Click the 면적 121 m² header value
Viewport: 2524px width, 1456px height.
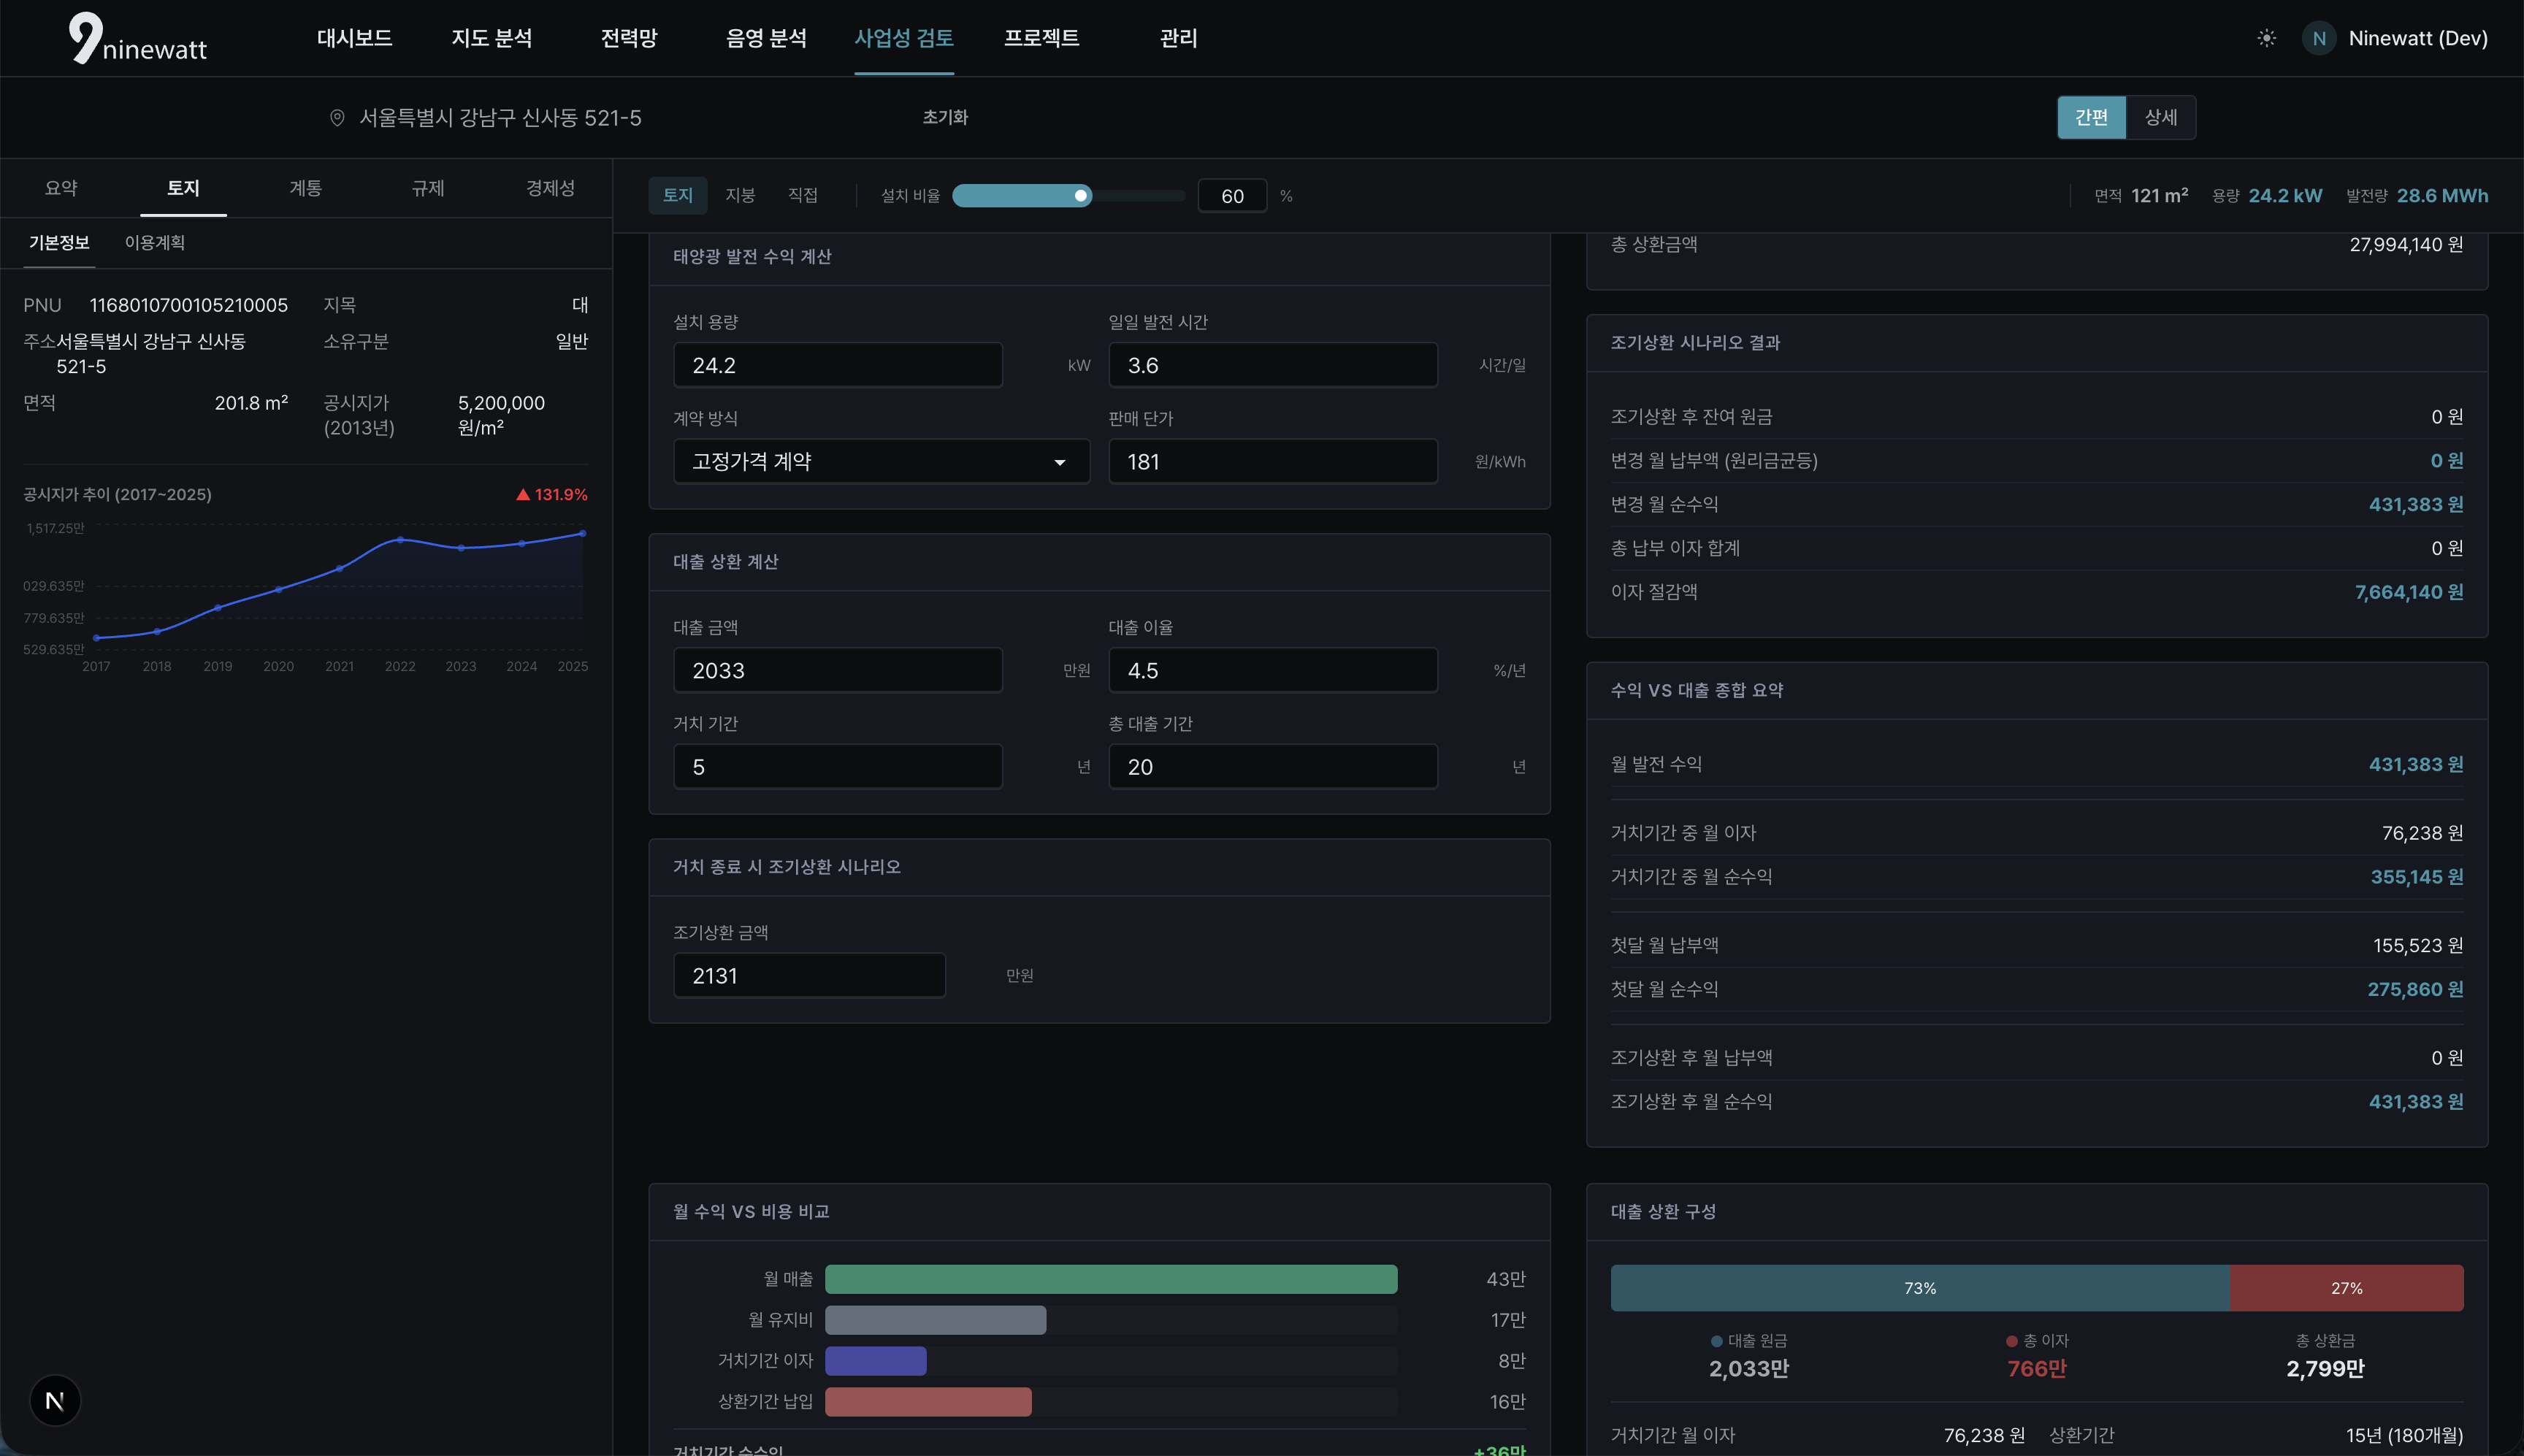pos(2159,196)
